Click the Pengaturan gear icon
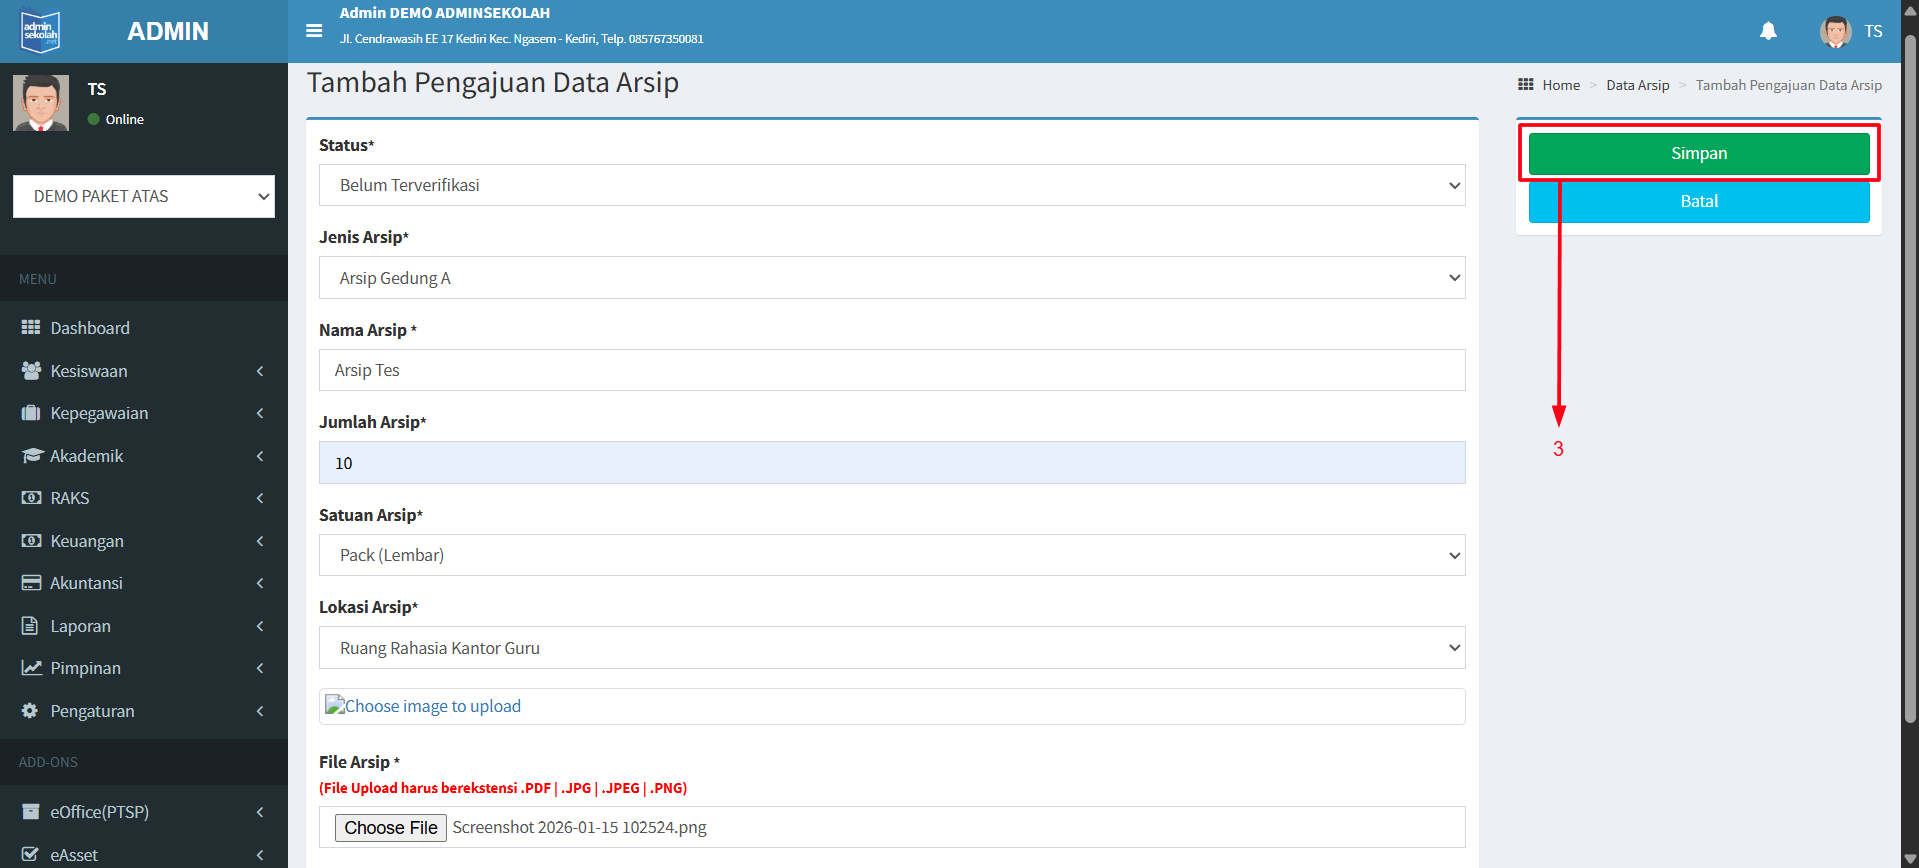1919x868 pixels. pyautogui.click(x=31, y=711)
